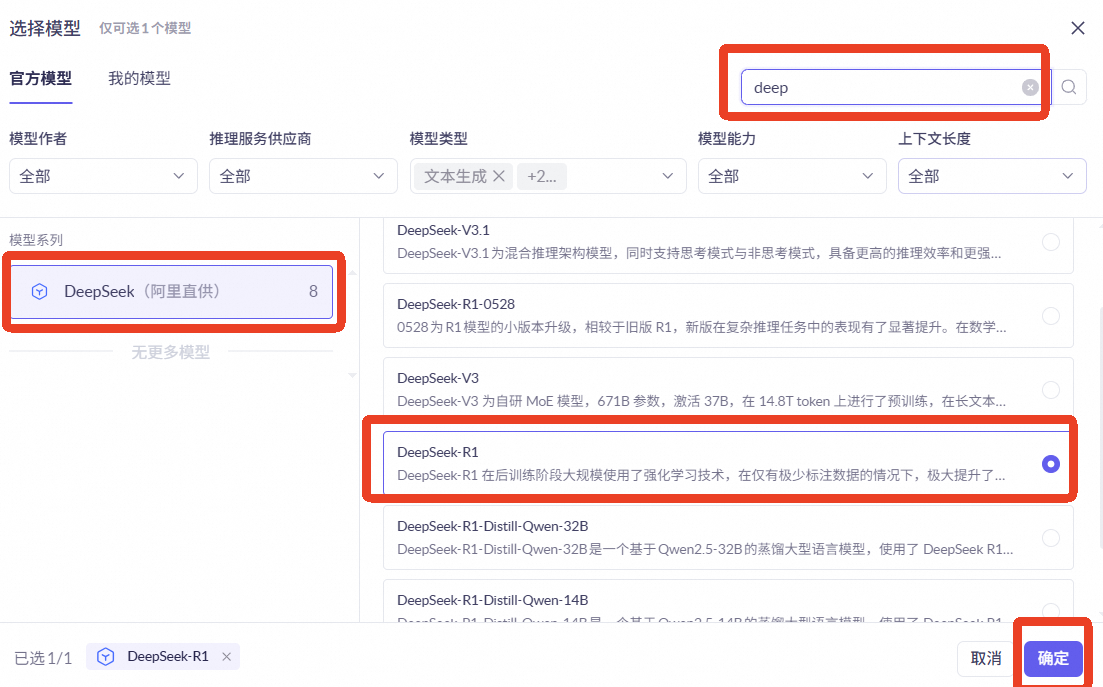The image size is (1103, 687).
Task: Remove the 文本生成 filter tag
Action: pos(499,176)
